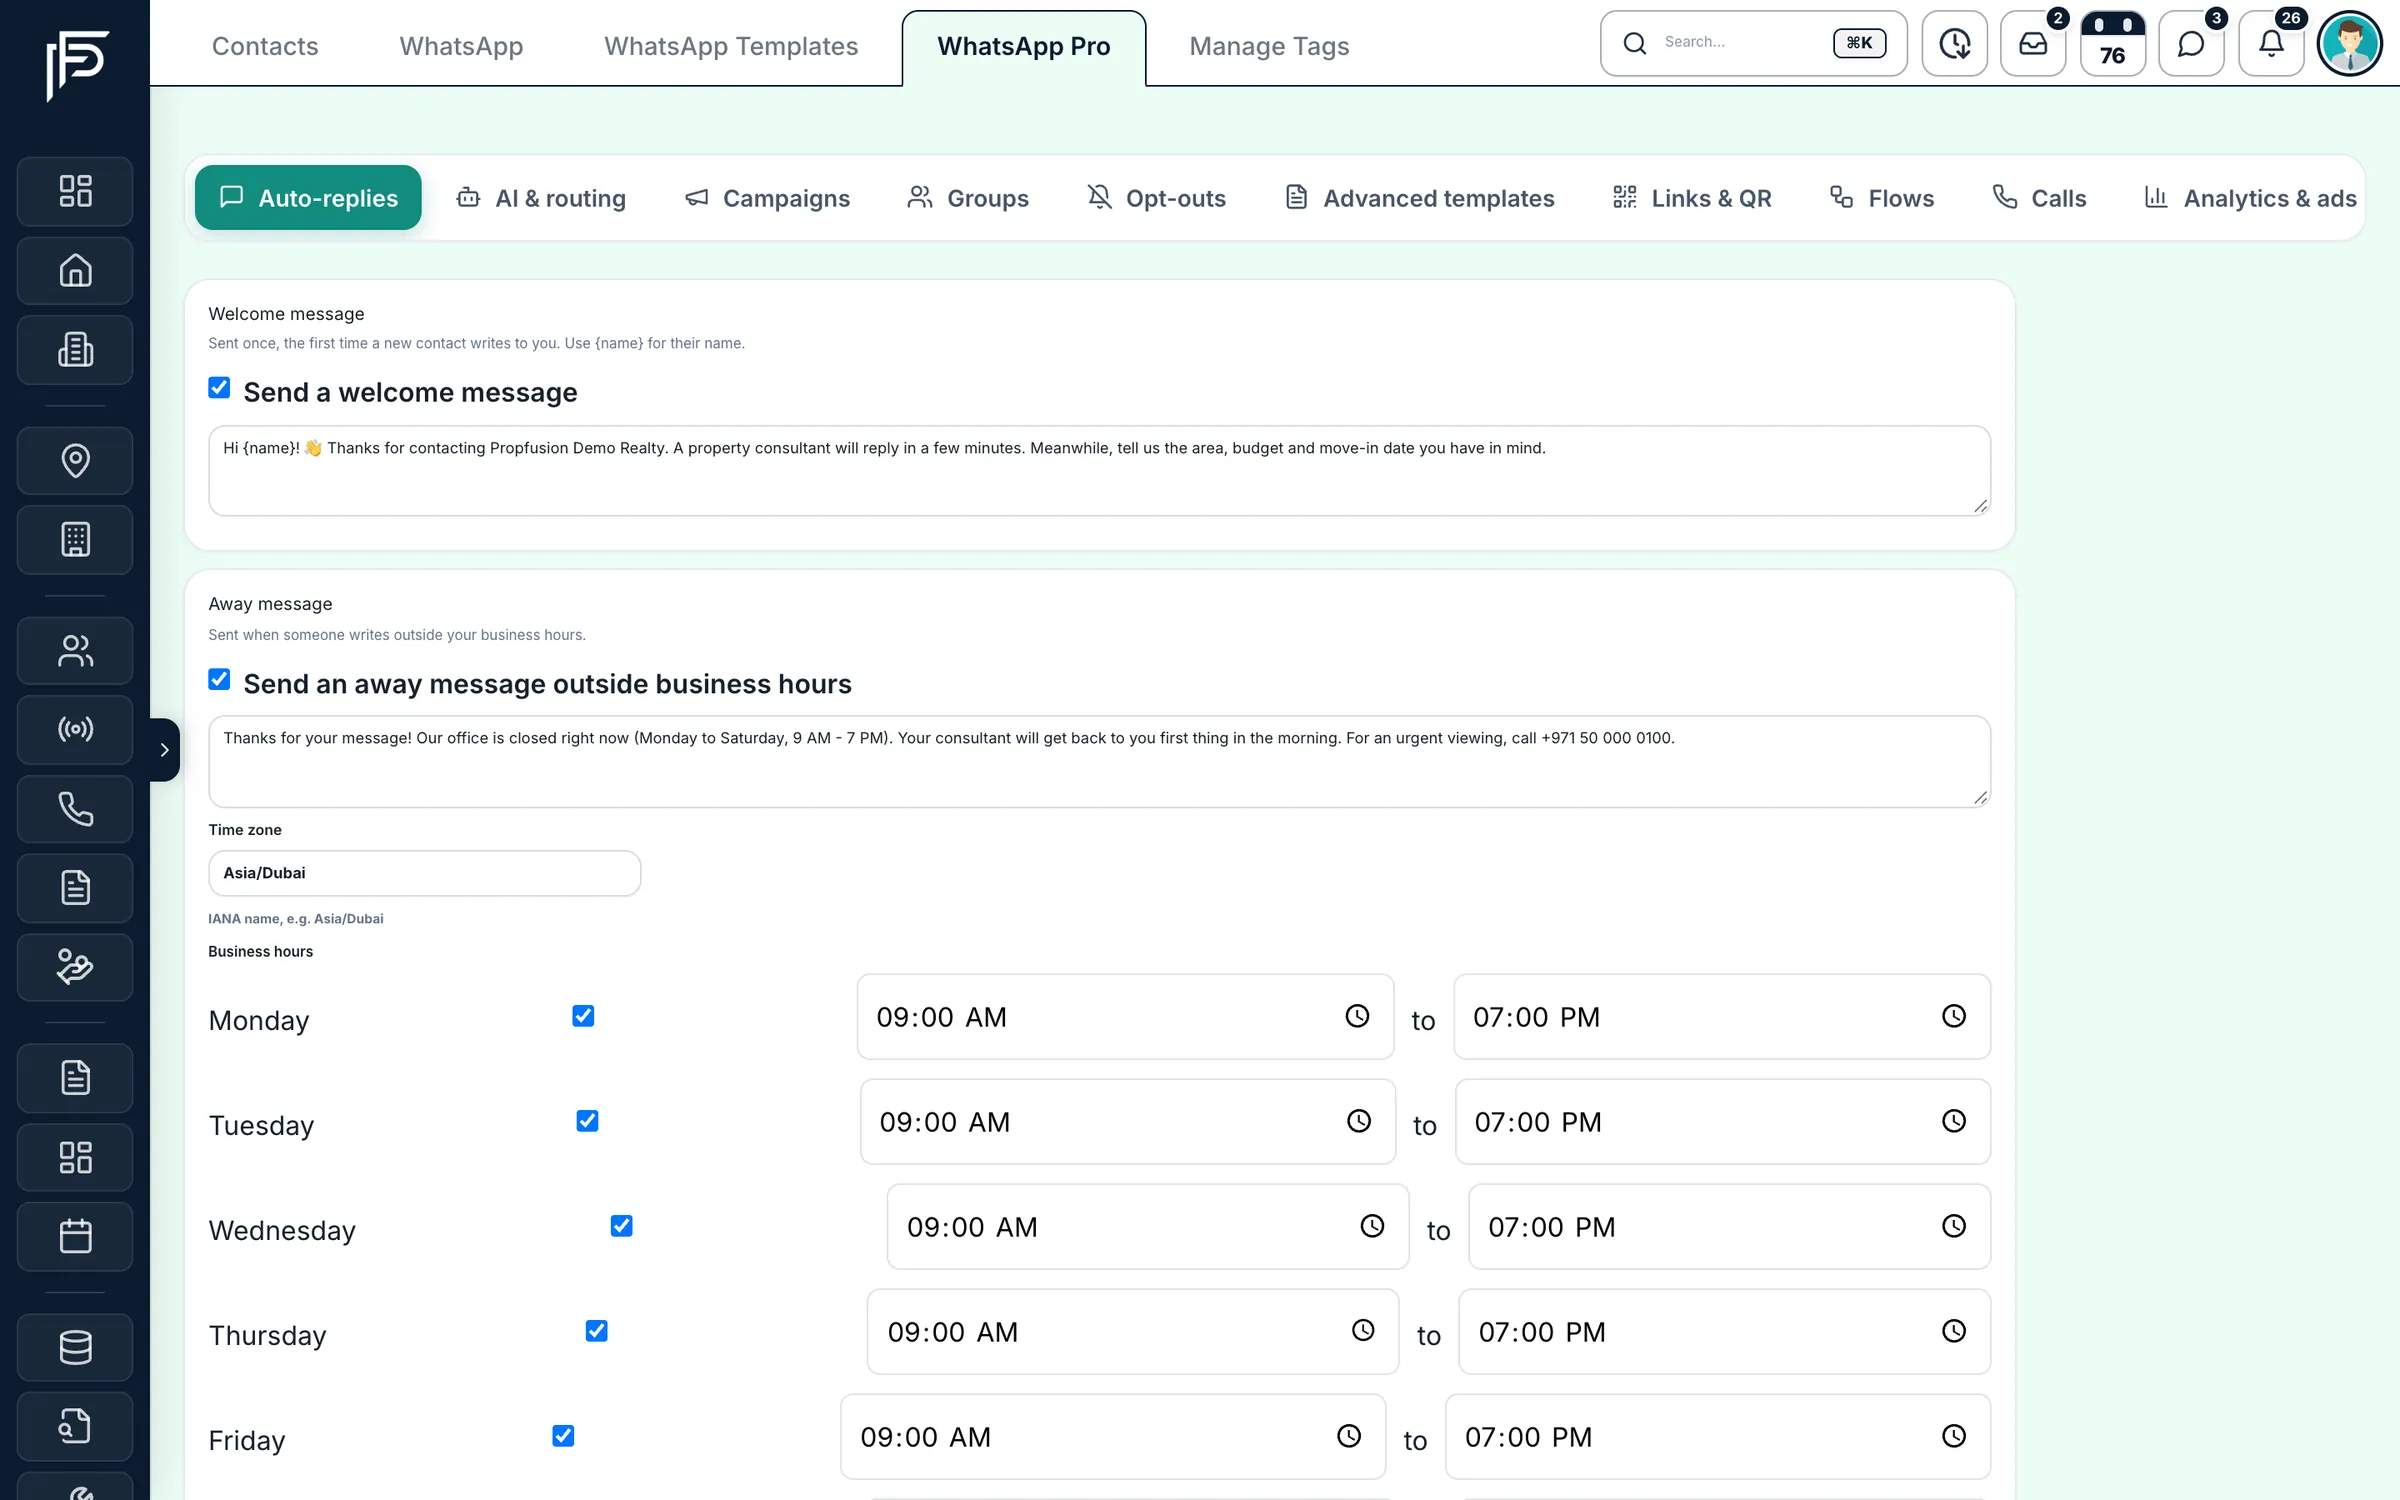2400x1500 pixels.
Task: Open the broadcast signal icon in the sidebar
Action: pyautogui.click(x=75, y=729)
